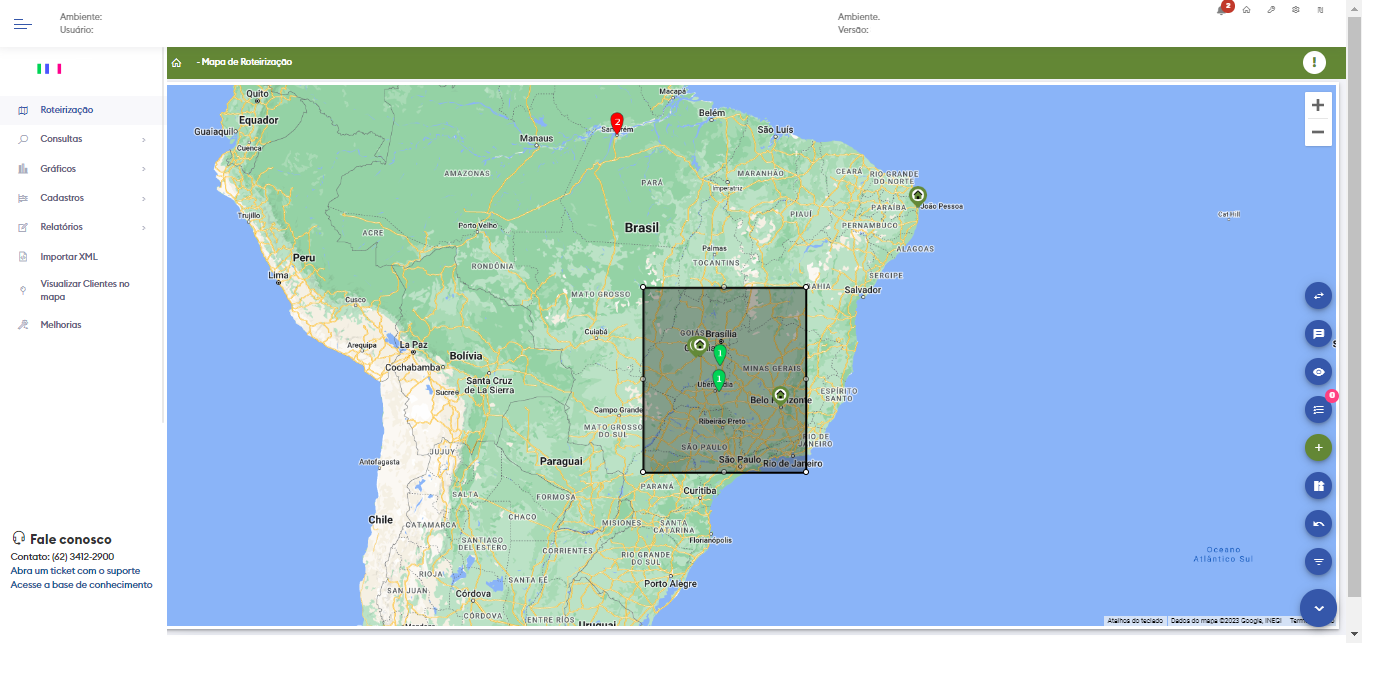Toggle visibility with the eye button
This screenshot has width=1377, height=676.
click(1318, 372)
